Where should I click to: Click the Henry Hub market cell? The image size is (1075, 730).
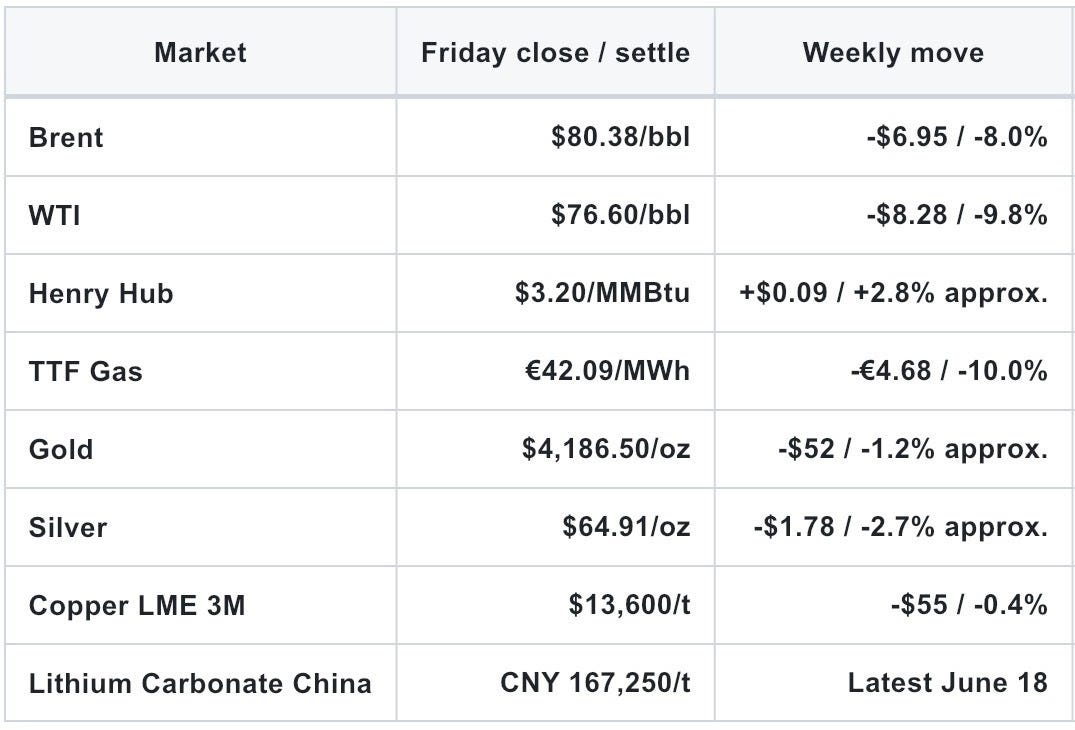click(200, 293)
